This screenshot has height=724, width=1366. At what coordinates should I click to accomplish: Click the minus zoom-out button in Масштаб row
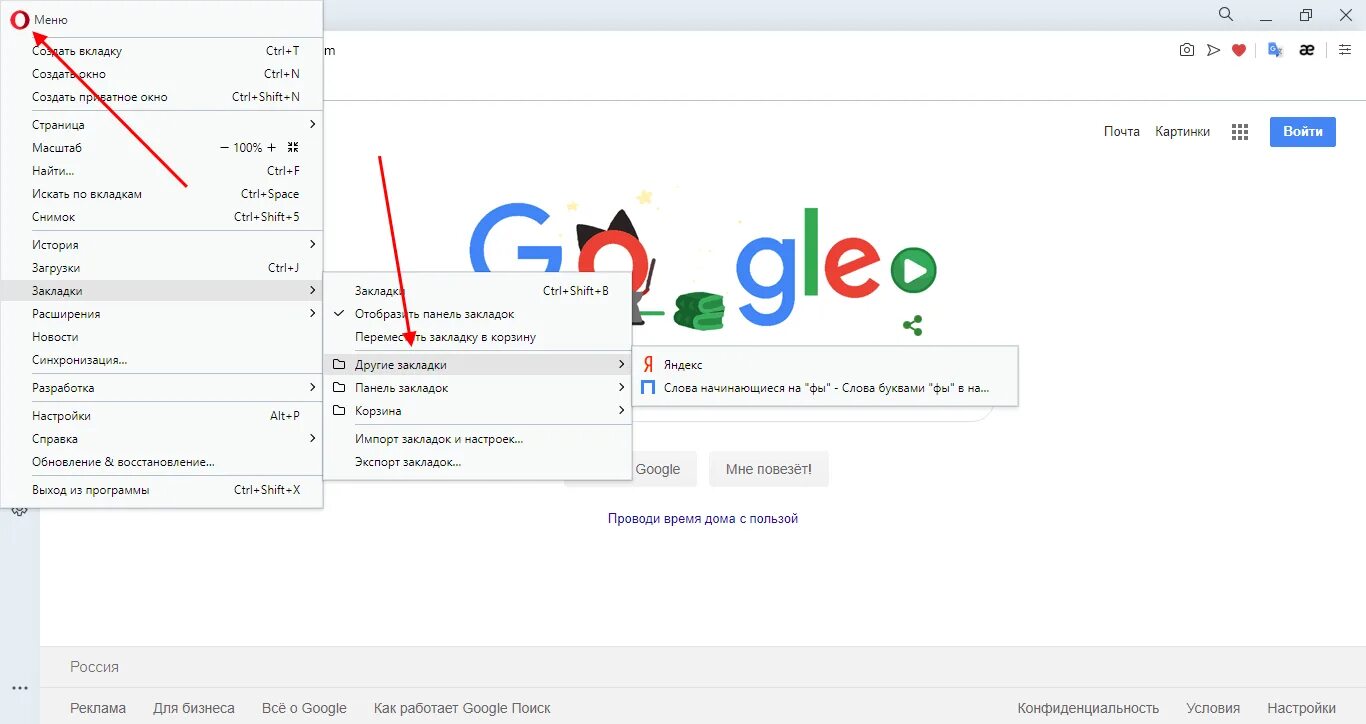(225, 148)
